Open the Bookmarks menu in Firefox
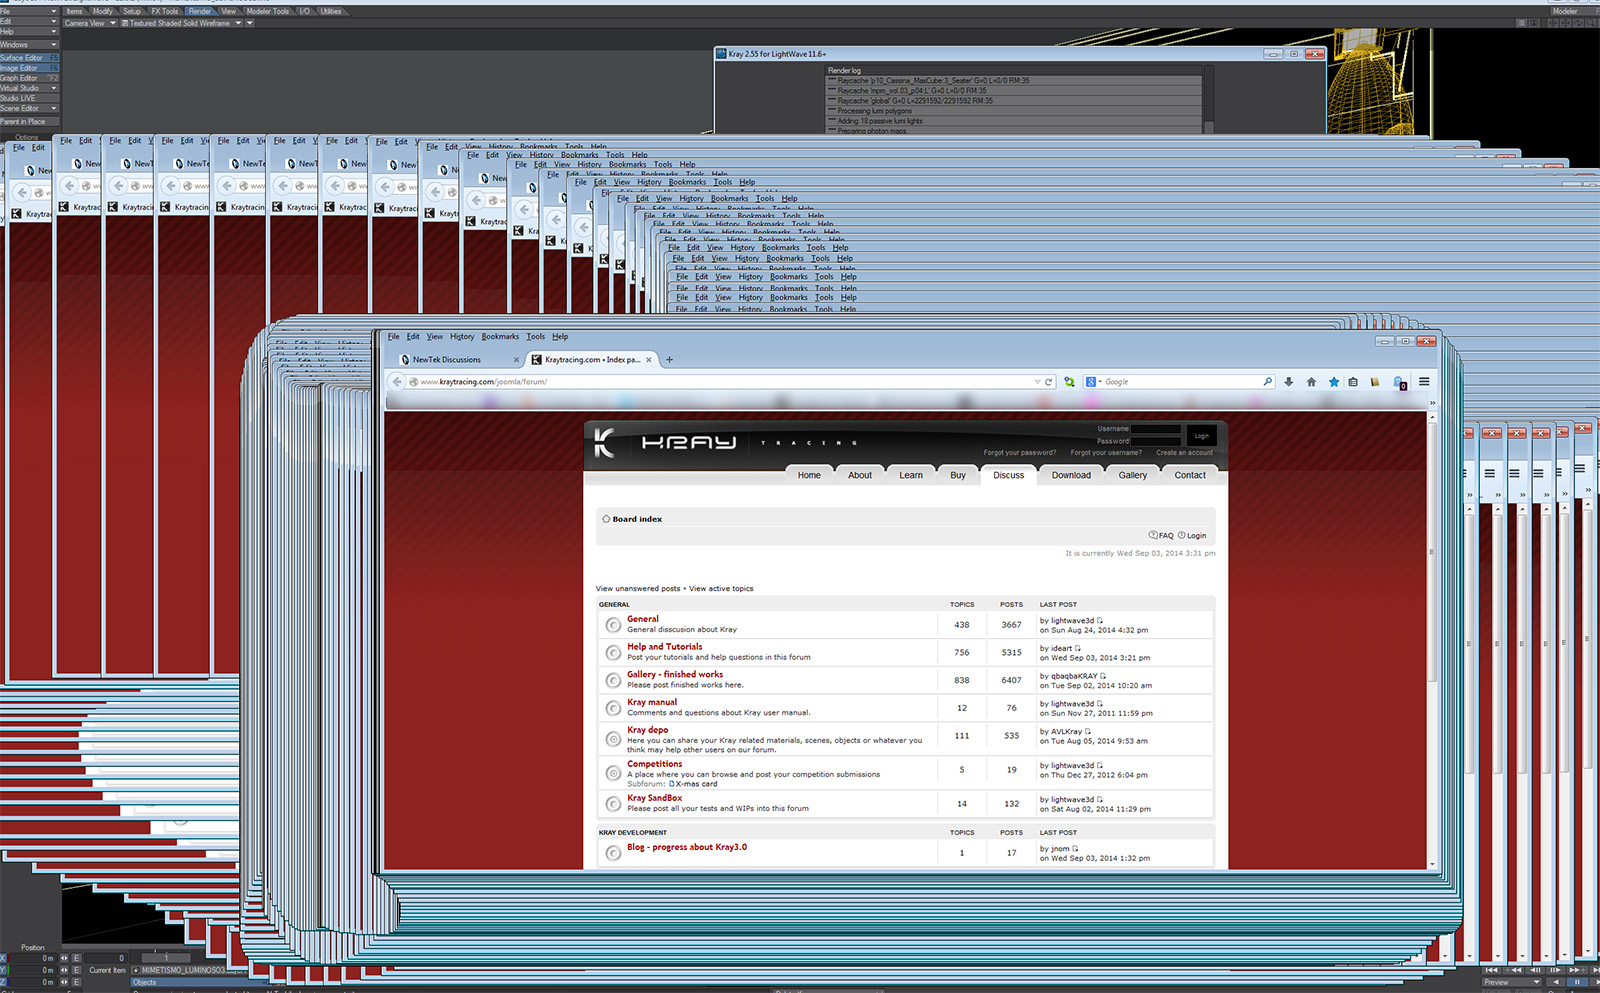The height and width of the screenshot is (993, 1600). 500,337
